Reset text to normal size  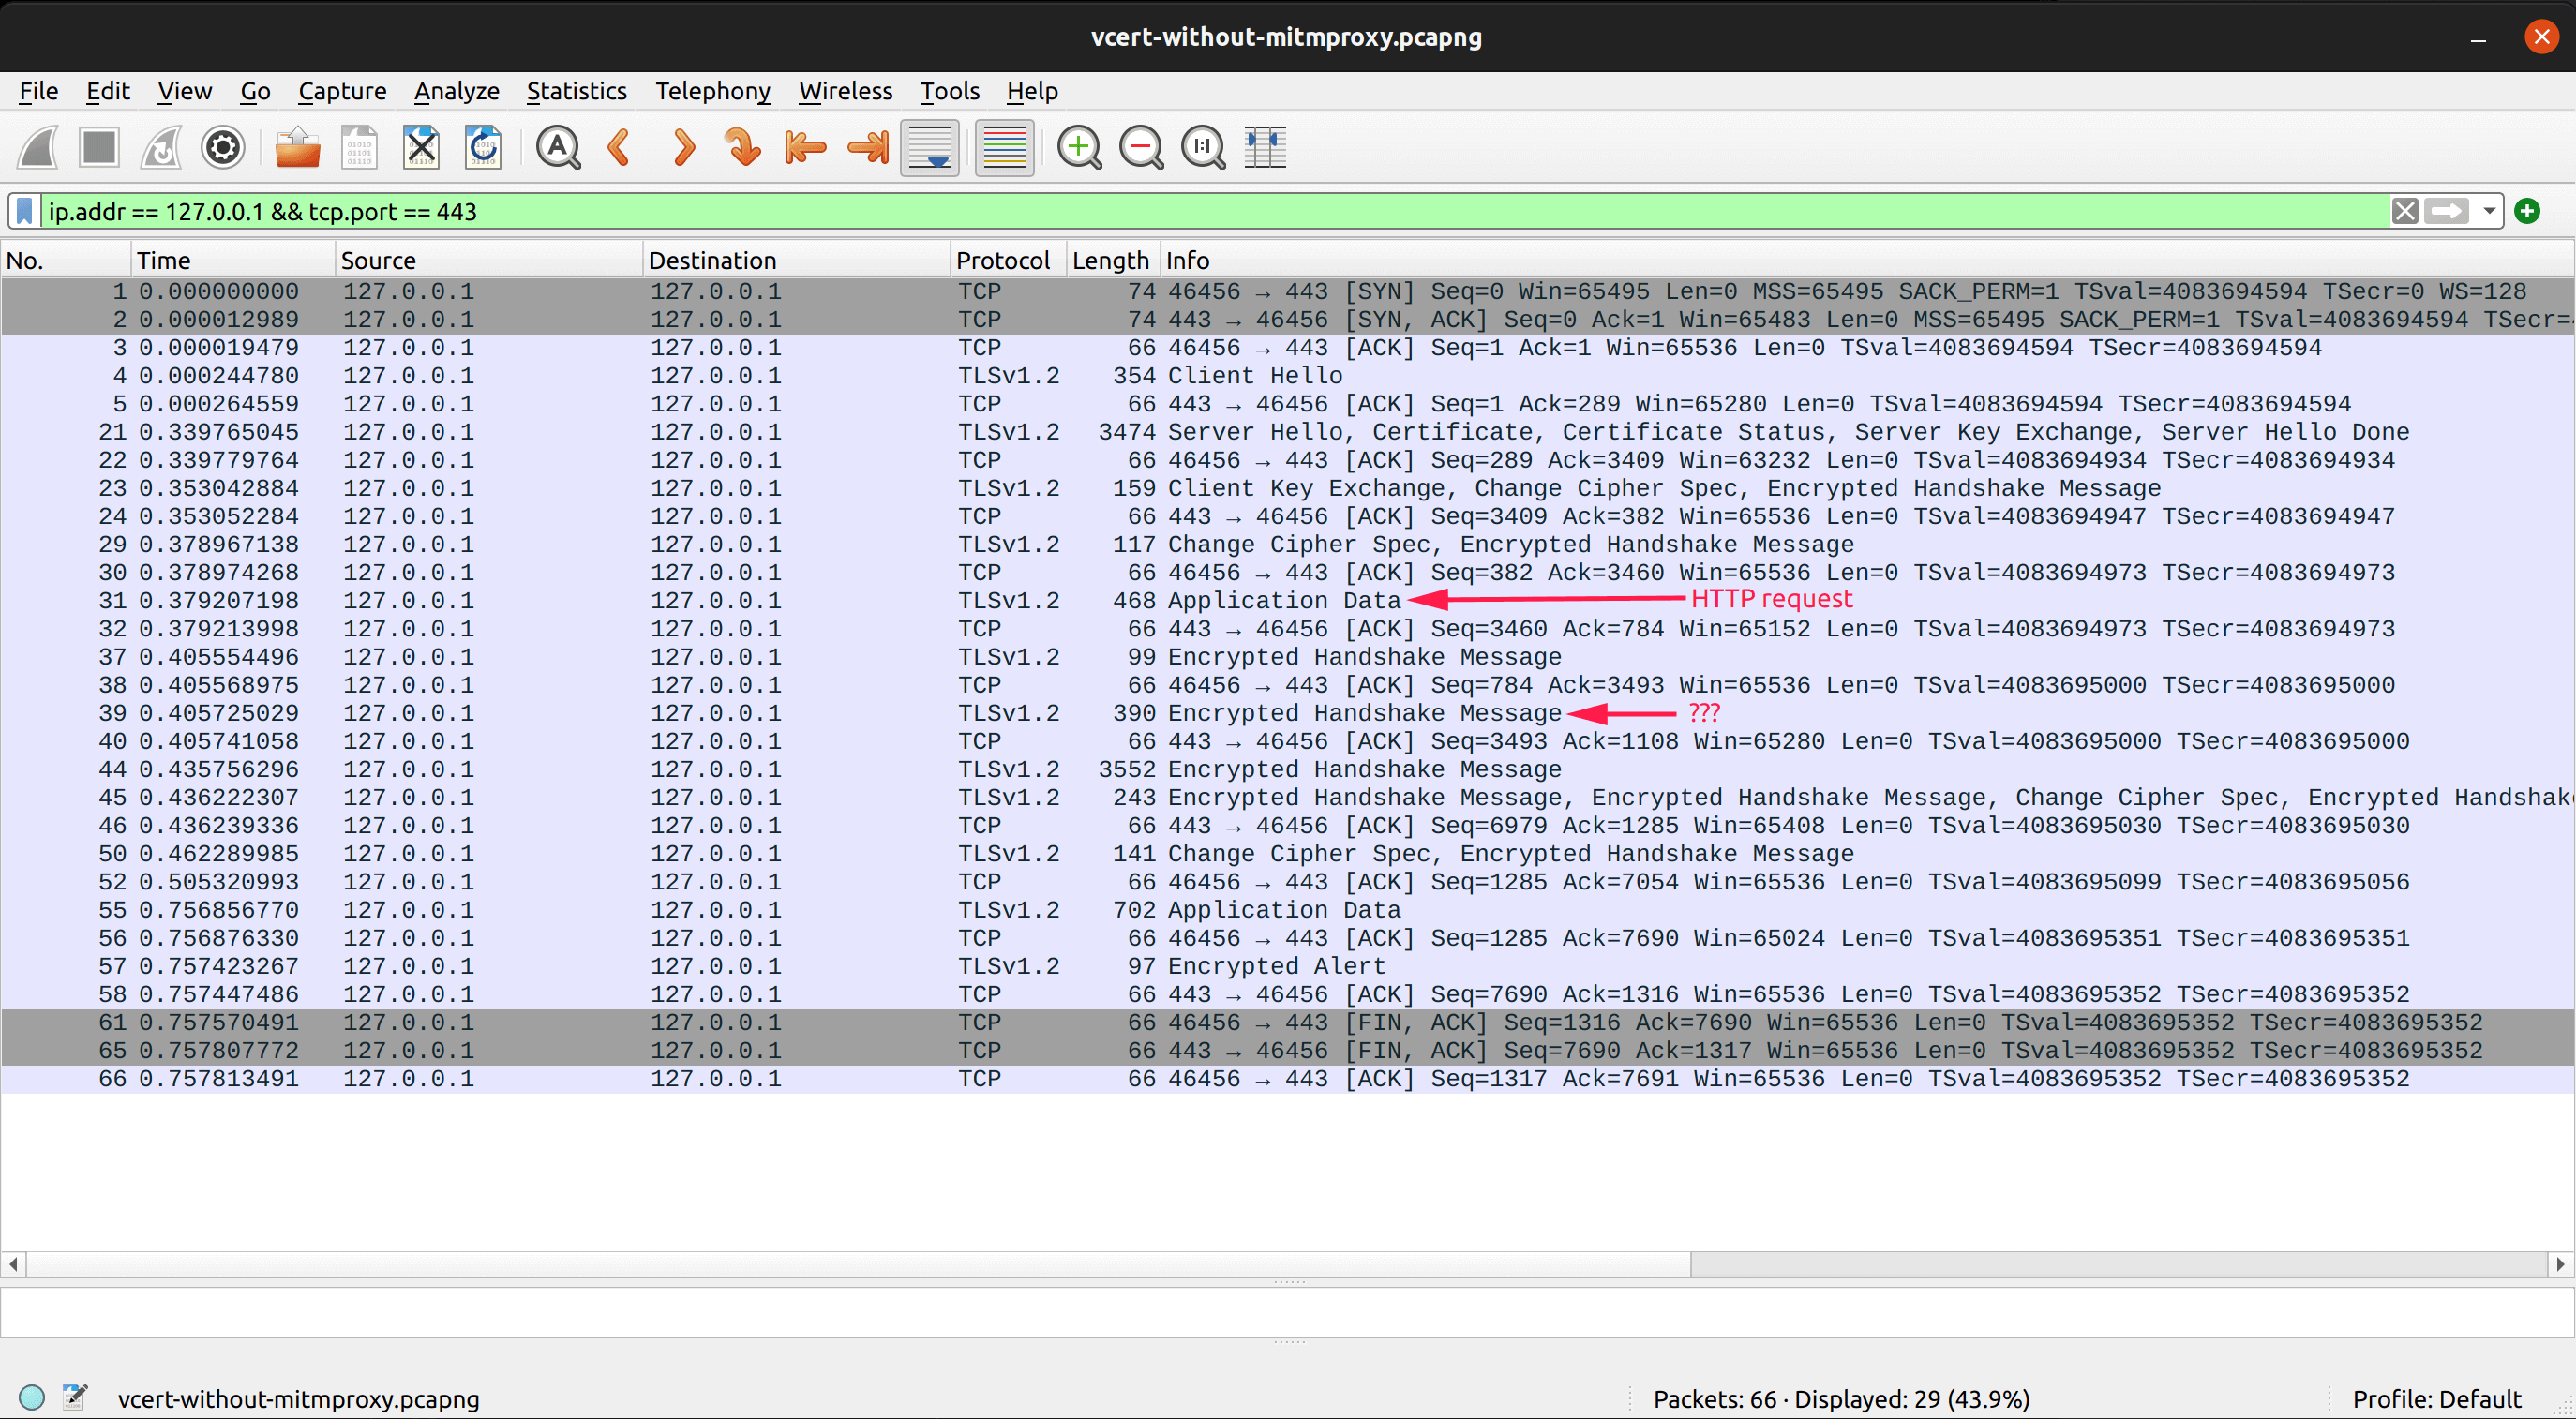(1203, 148)
